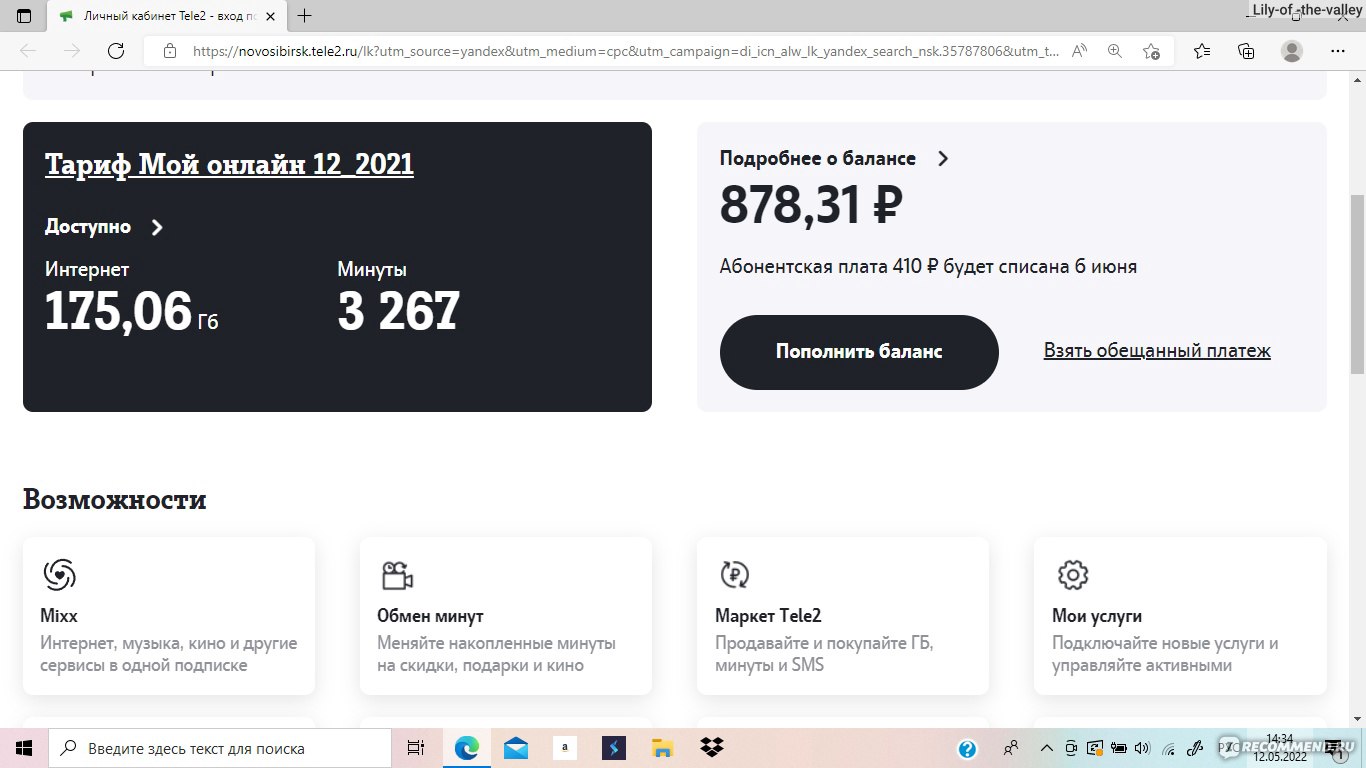Click Интернет label in tariff card

point(87,269)
